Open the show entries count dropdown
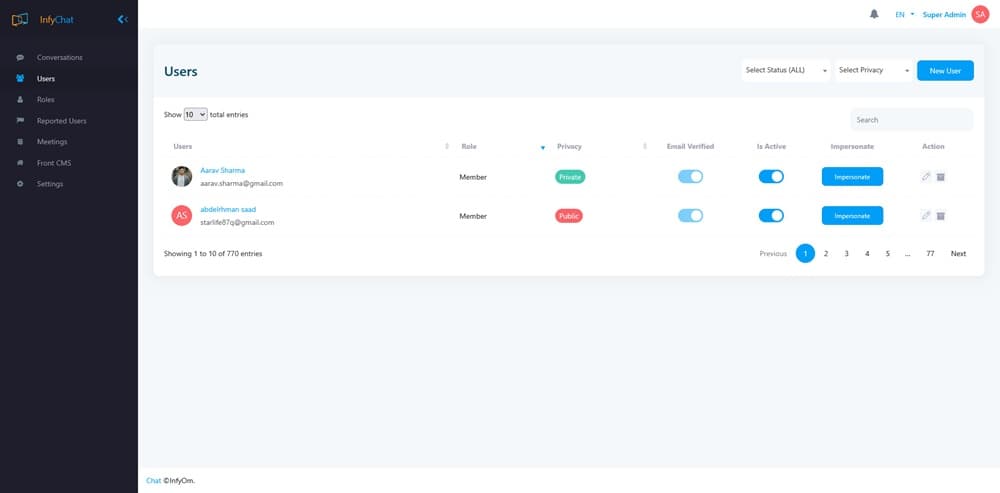 [195, 115]
